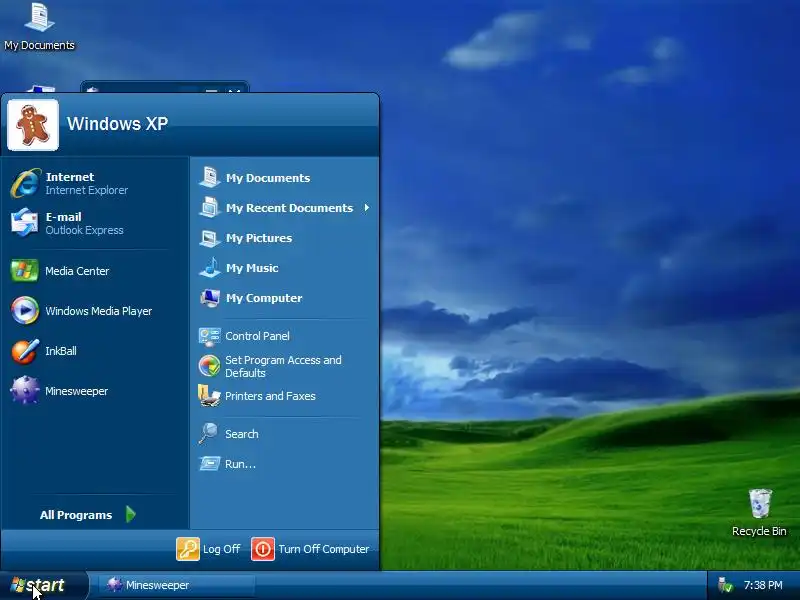
Task: Expand the My Recent Documents submenu arrow
Action: coord(366,208)
